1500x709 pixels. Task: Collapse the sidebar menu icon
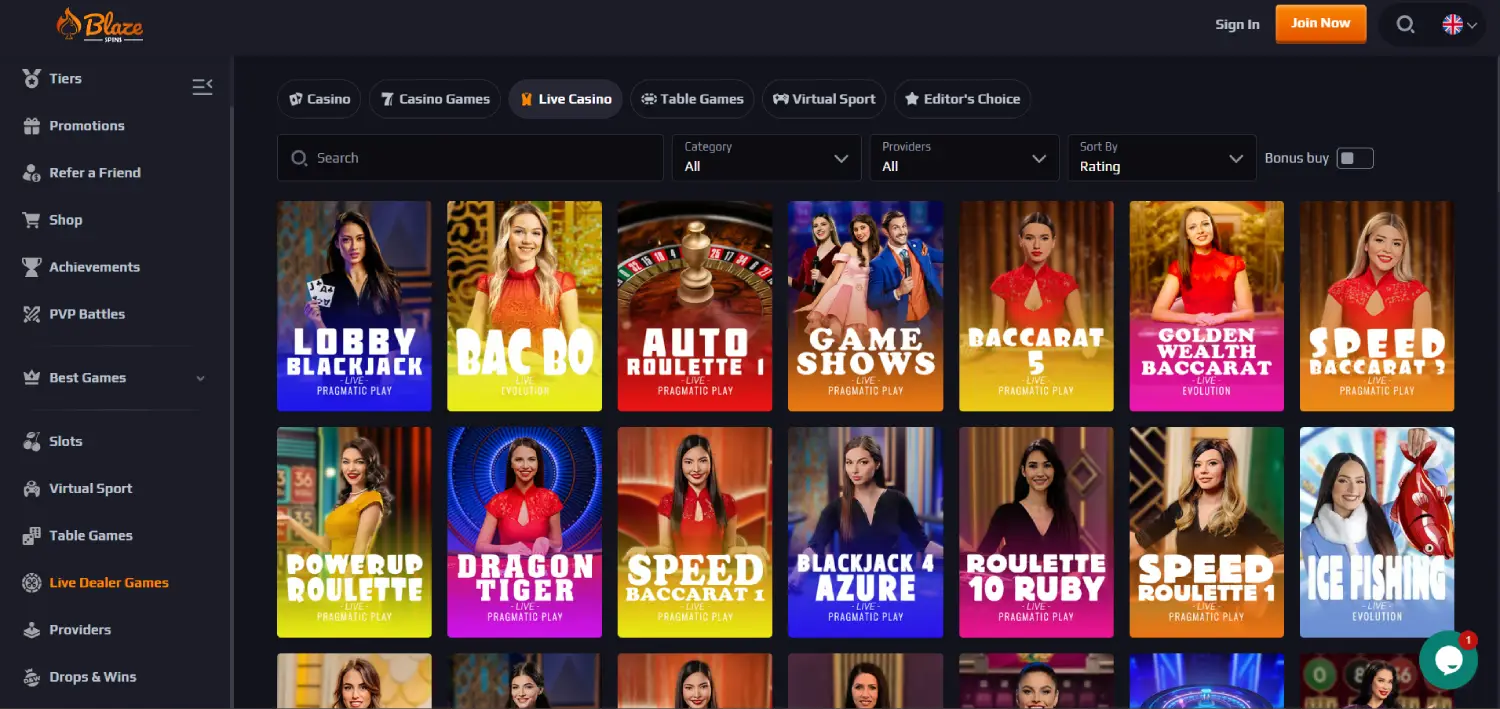coord(202,87)
